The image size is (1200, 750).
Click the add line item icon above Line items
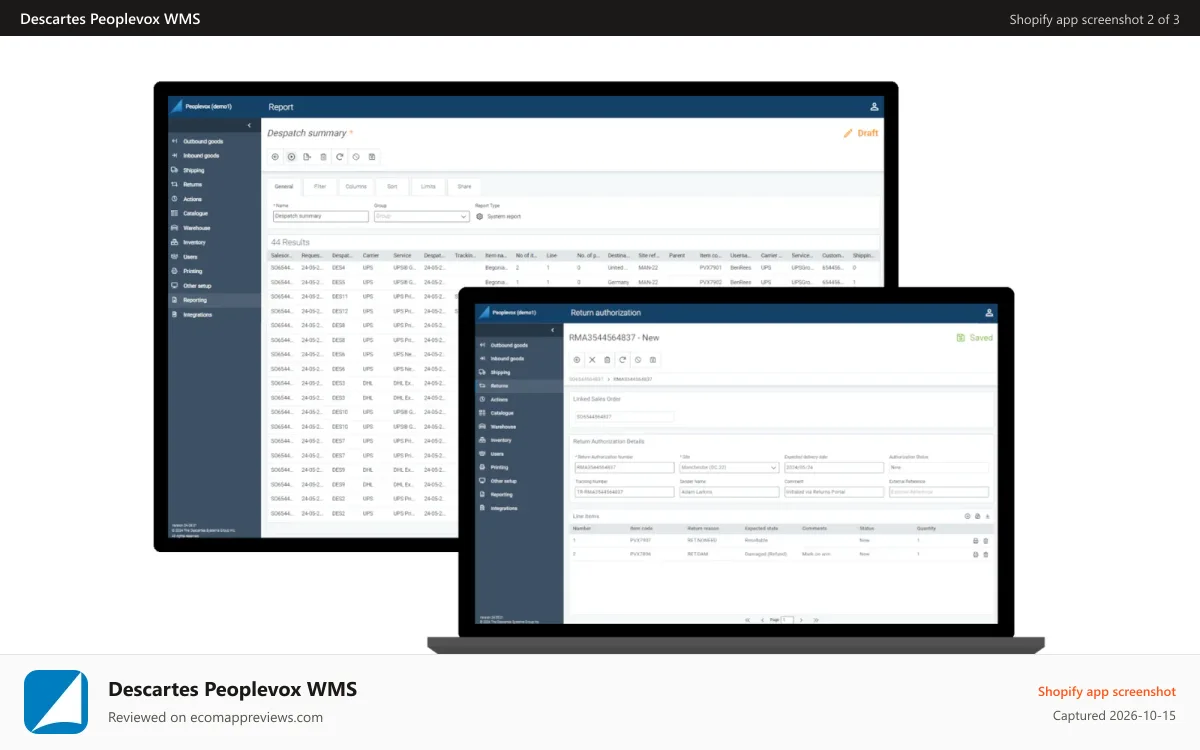coord(967,516)
